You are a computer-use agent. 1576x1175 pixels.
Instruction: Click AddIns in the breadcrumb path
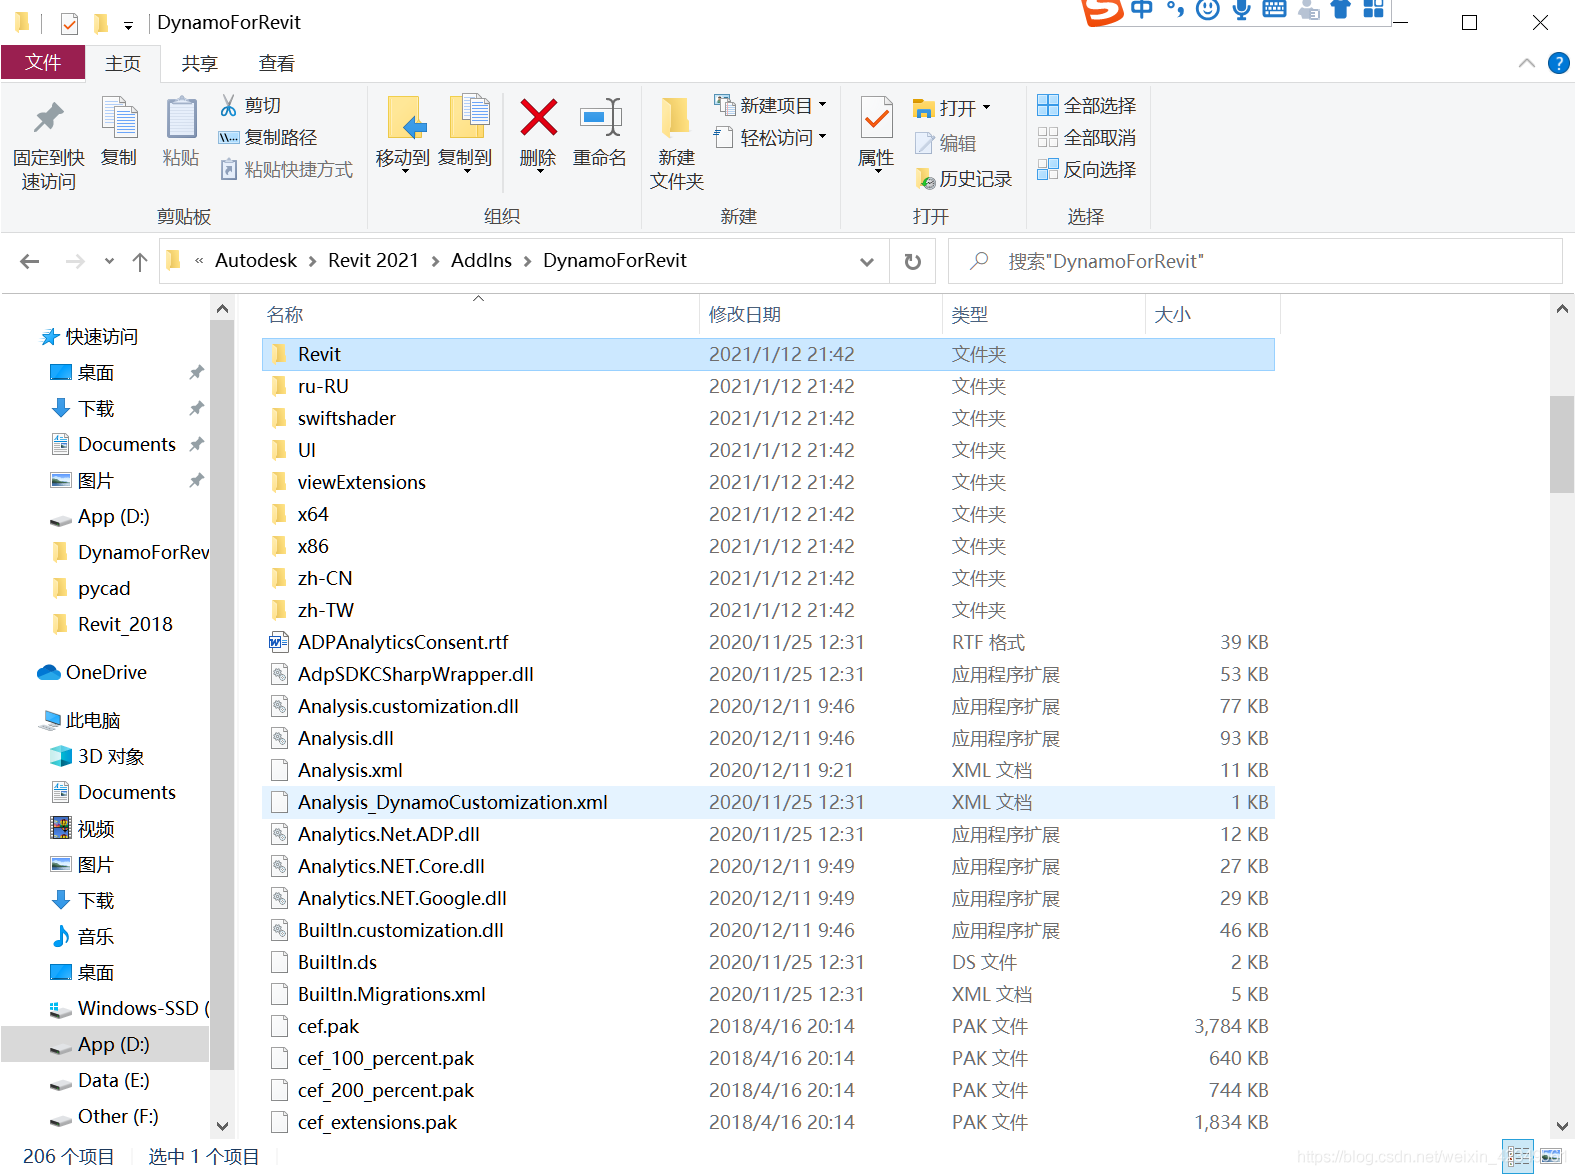481,260
